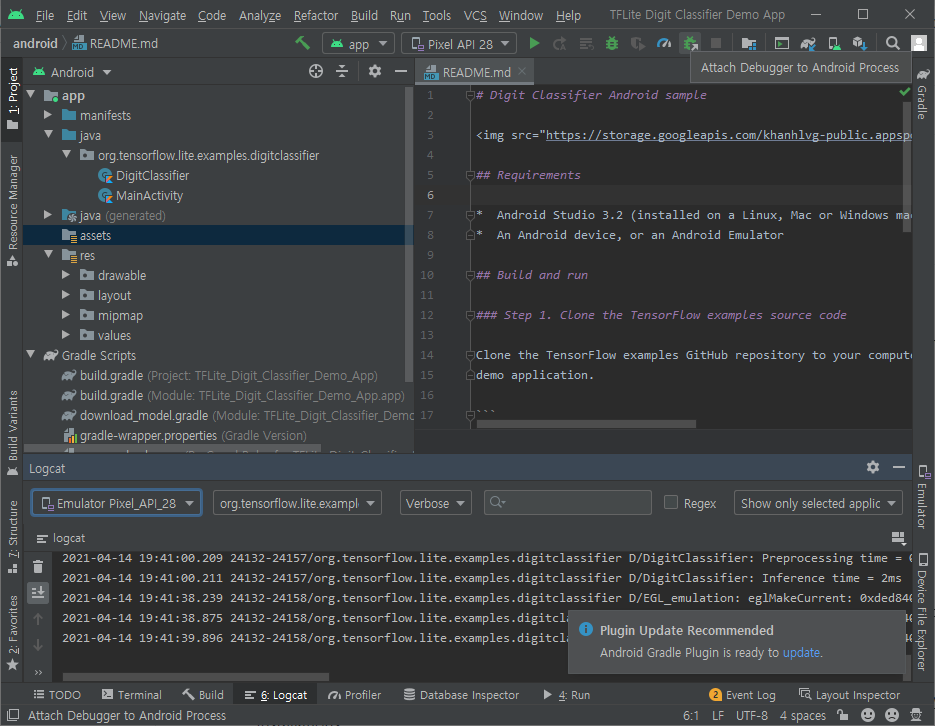Open Emulator Pixel_API_28 device dropdown in Logcat
This screenshot has width=935, height=726.
point(116,503)
